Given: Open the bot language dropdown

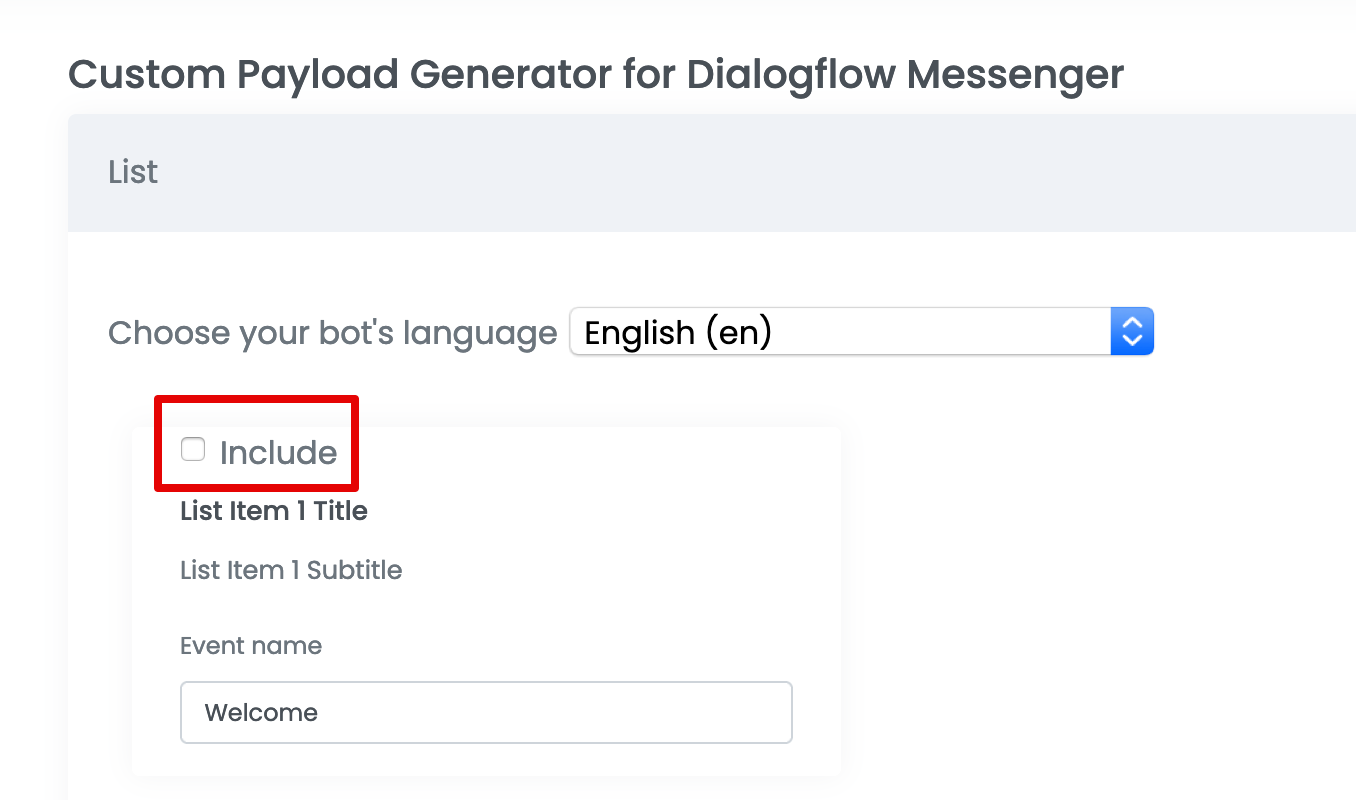Looking at the screenshot, I should 860,332.
